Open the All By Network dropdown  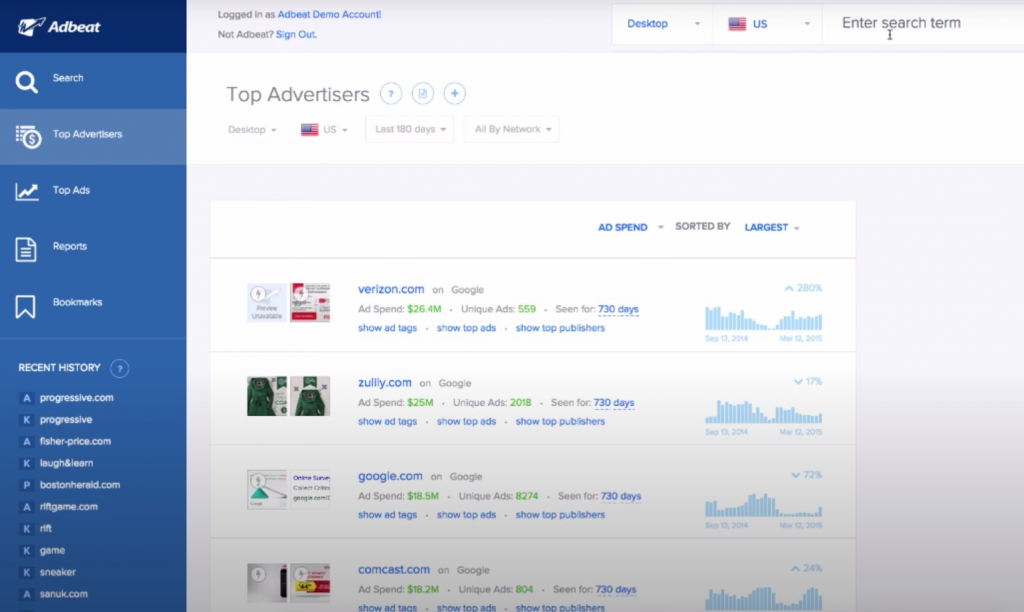pyautogui.click(x=512, y=129)
